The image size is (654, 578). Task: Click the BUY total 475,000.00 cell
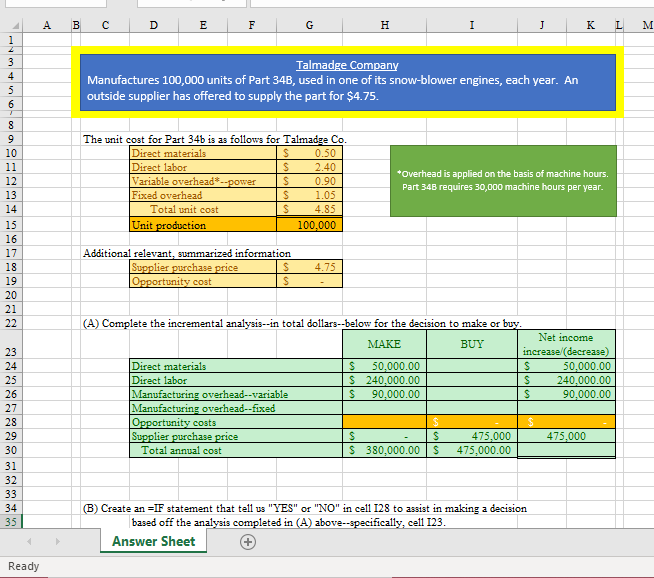[471, 450]
